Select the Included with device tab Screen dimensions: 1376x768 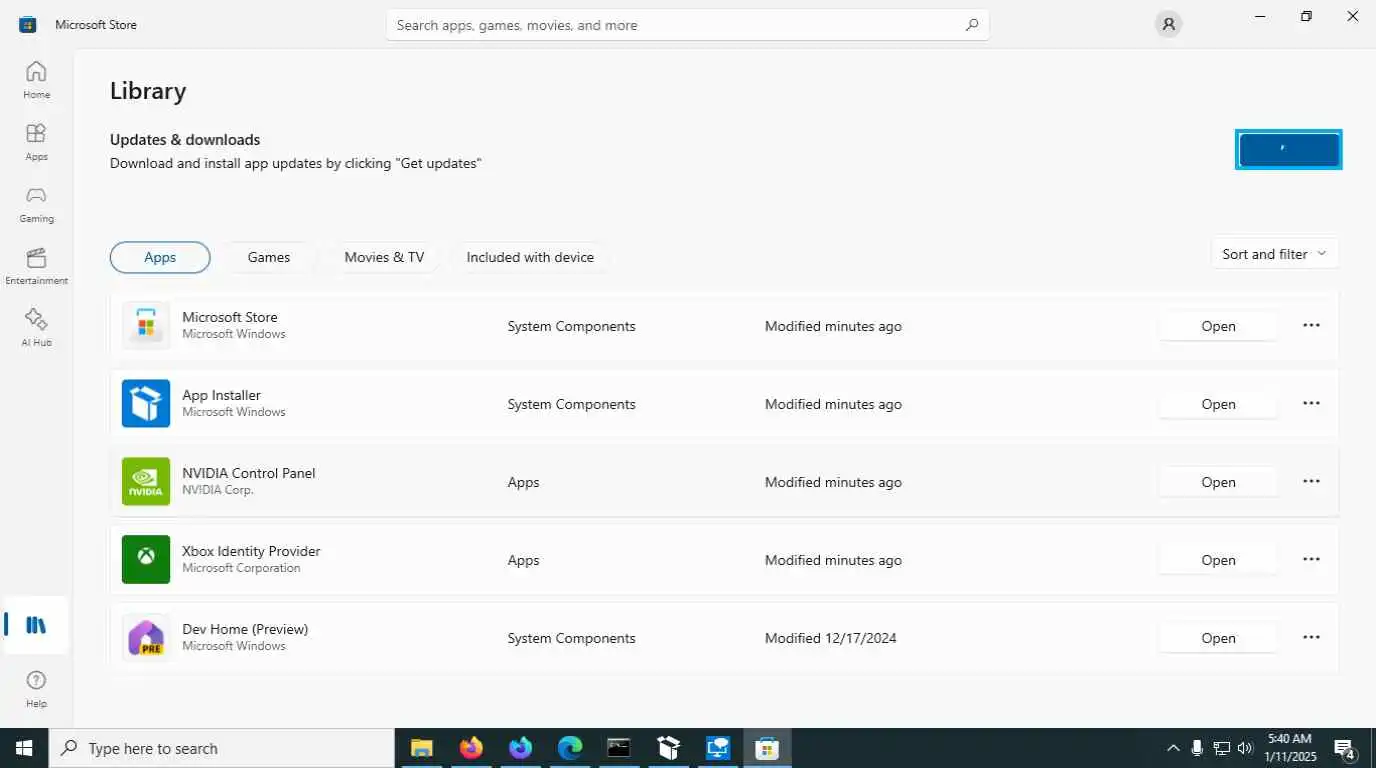click(530, 257)
